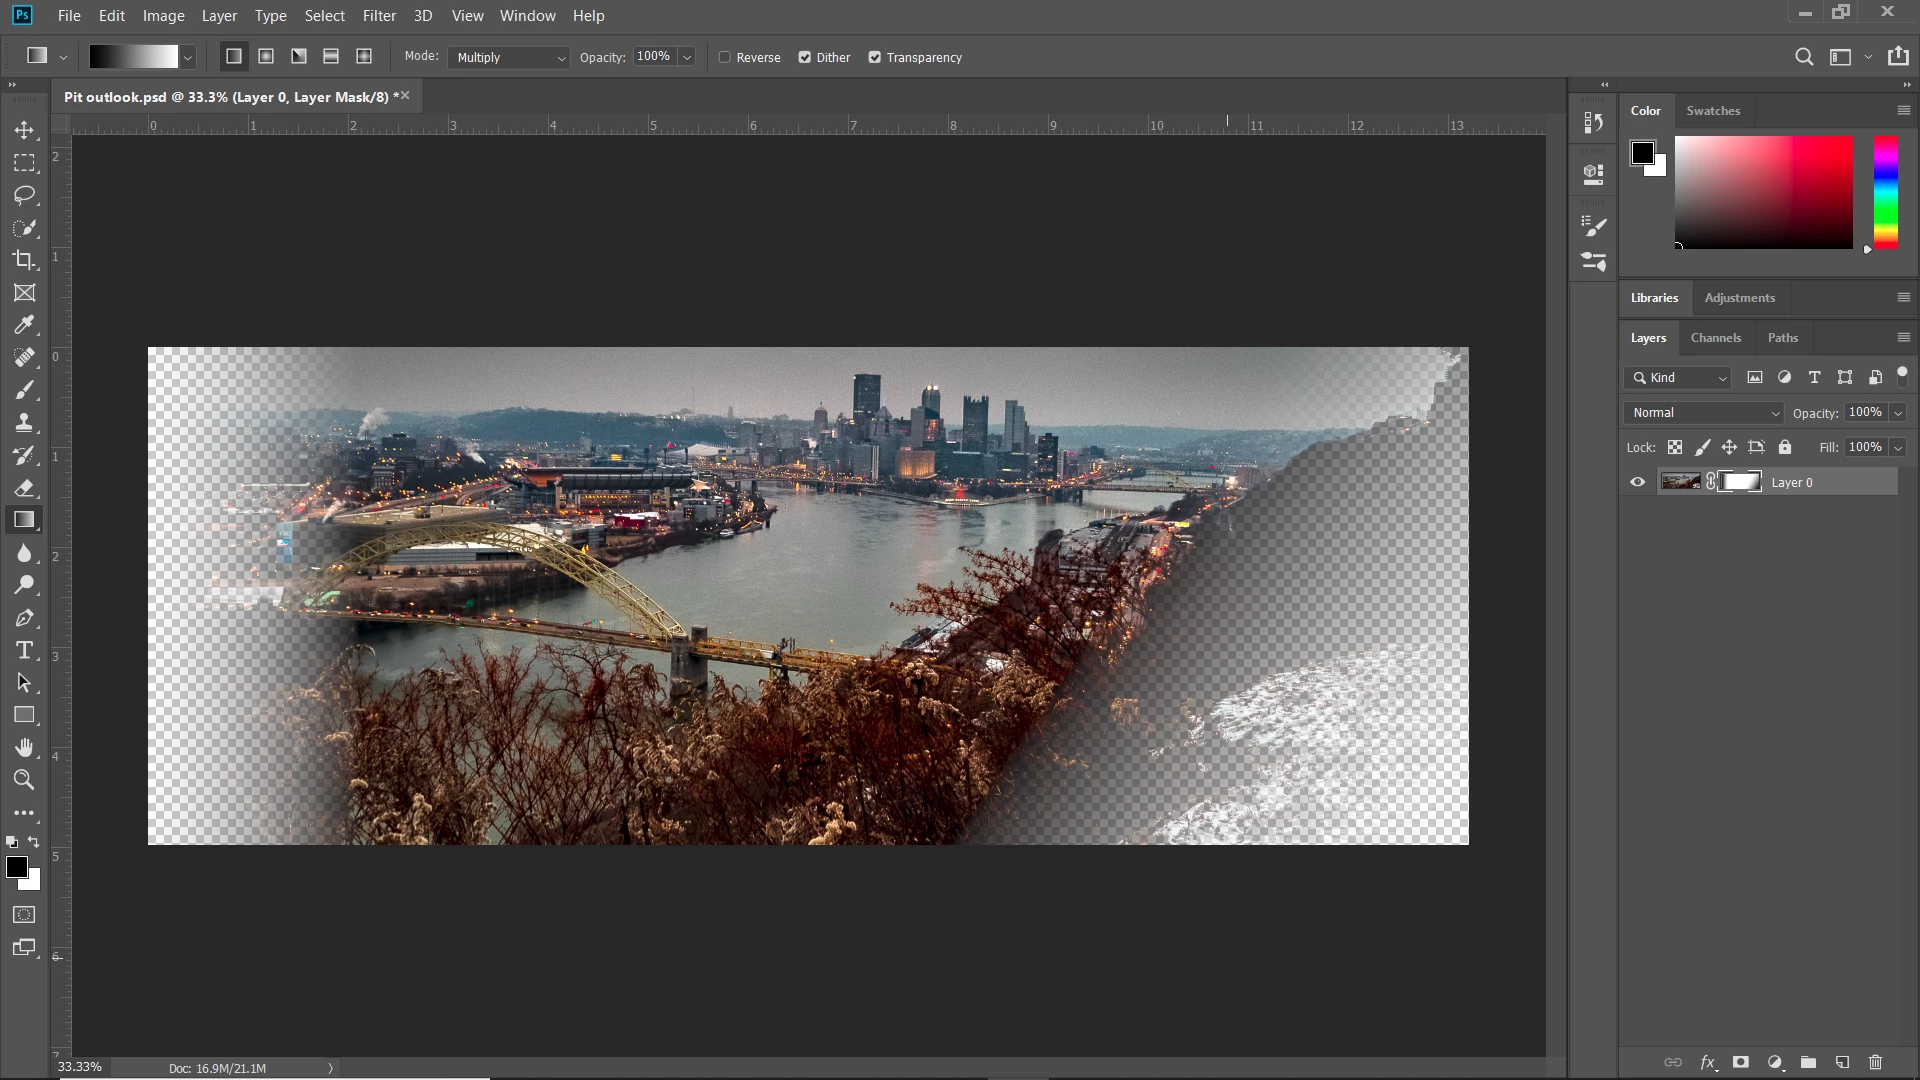Pick a color in the color field
1920x1080 pixels.
[1763, 192]
